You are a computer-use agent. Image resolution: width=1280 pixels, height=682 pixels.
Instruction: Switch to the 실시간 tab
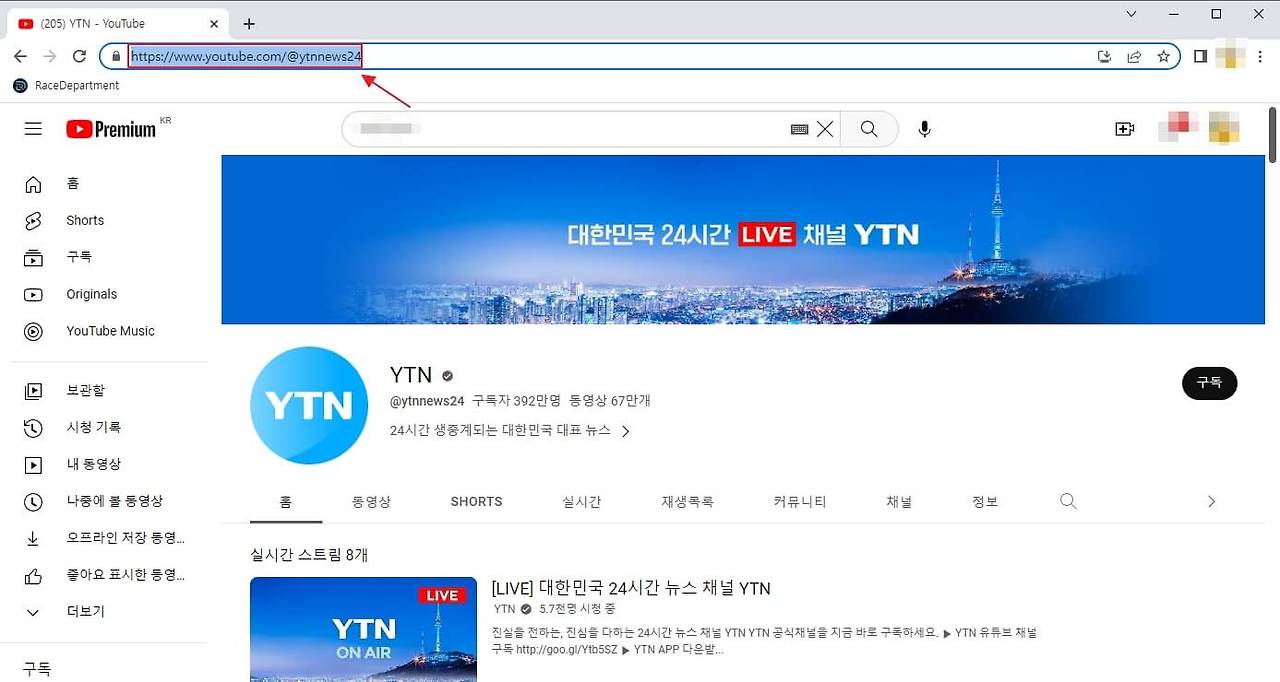point(582,502)
